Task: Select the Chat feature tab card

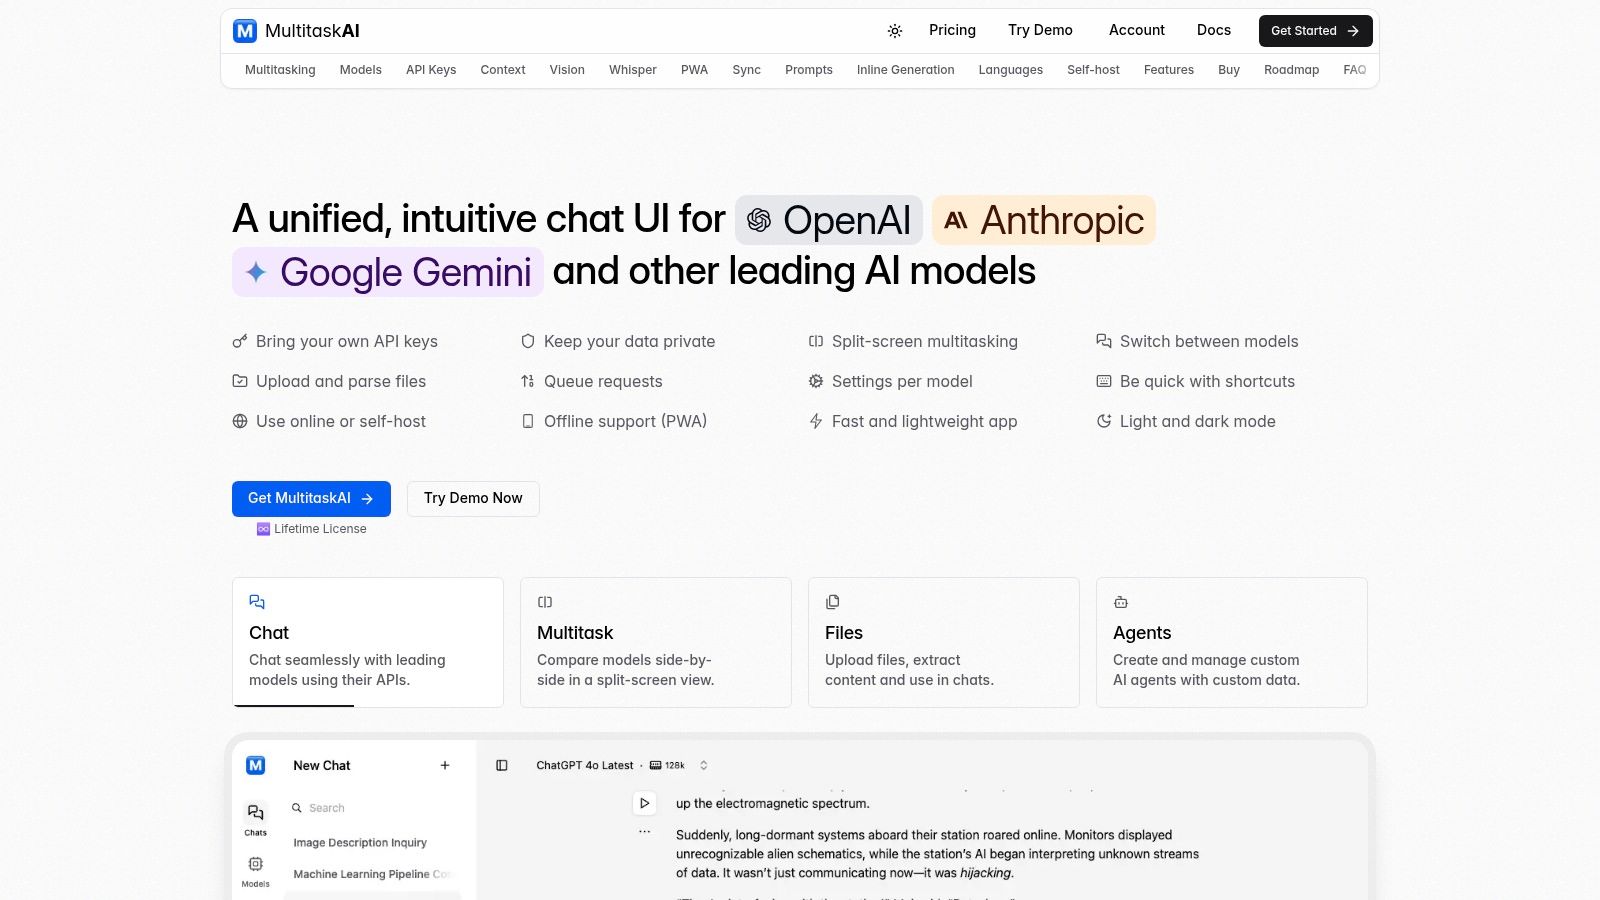Action: tap(368, 642)
